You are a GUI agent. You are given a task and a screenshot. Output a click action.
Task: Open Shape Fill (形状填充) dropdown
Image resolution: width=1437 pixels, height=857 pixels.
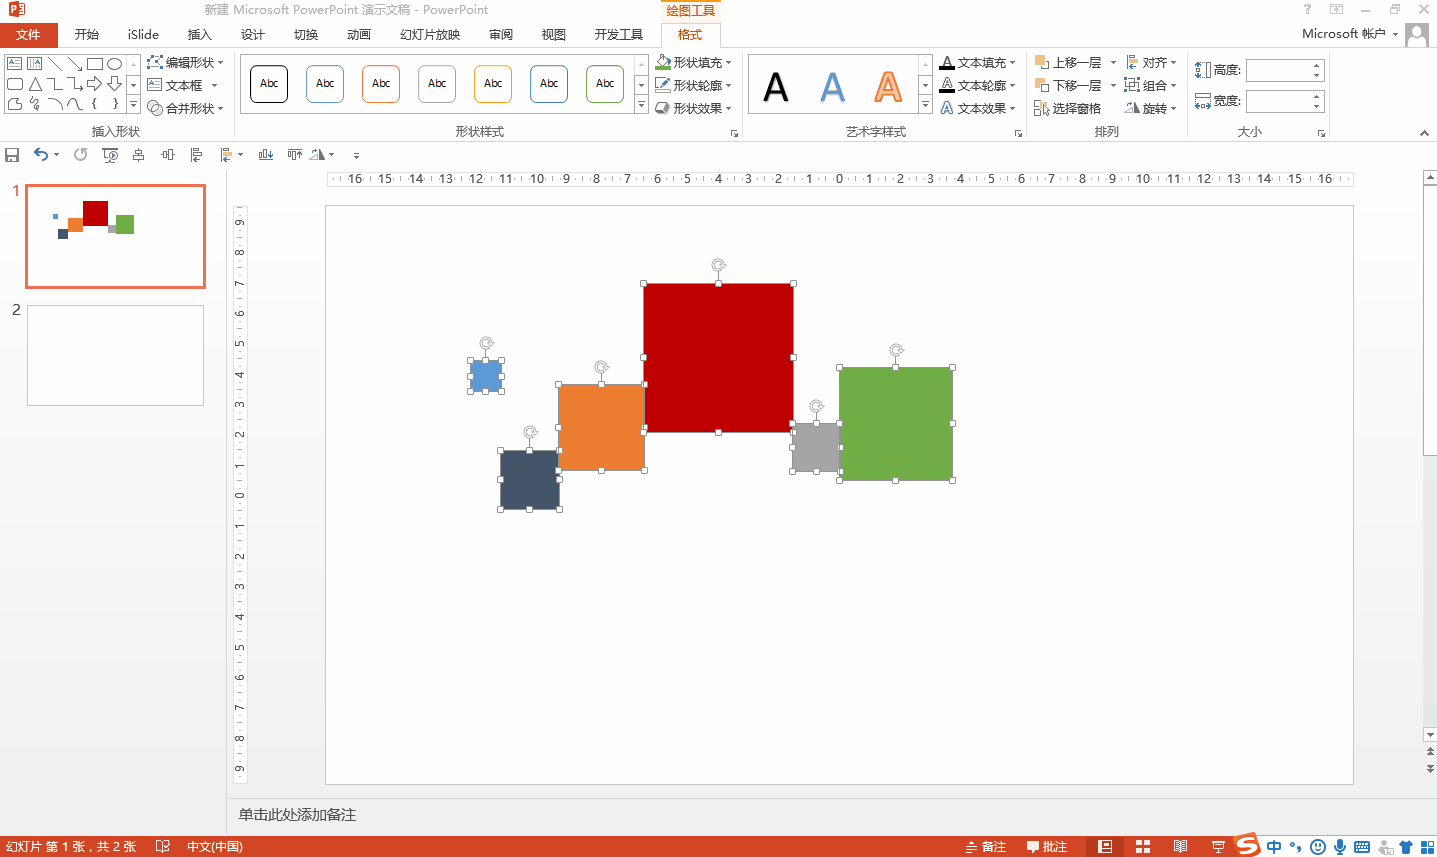point(694,62)
